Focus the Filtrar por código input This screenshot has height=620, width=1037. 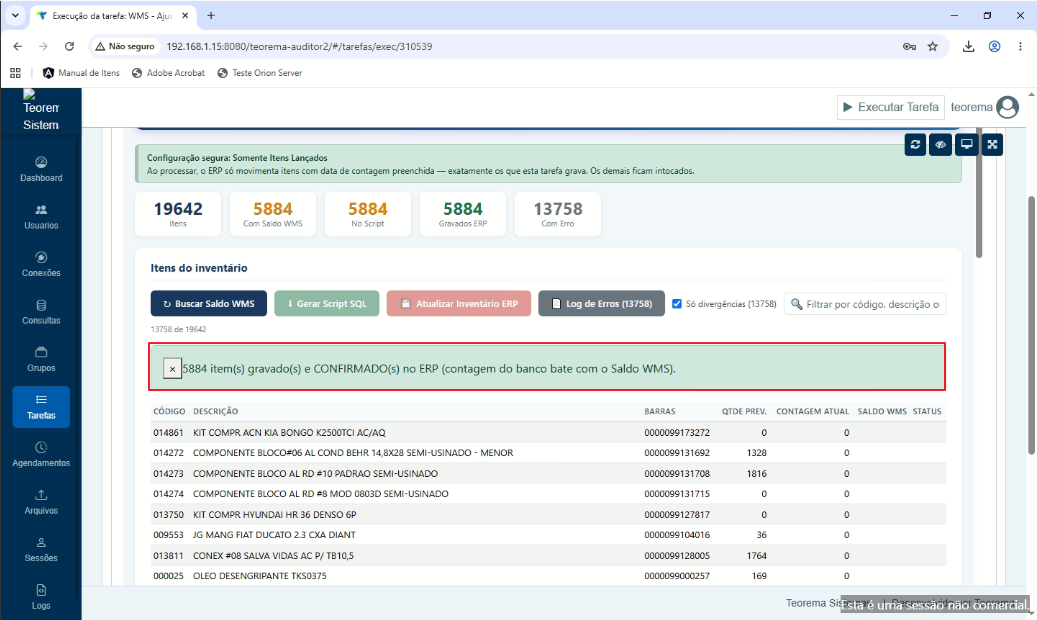tap(865, 304)
